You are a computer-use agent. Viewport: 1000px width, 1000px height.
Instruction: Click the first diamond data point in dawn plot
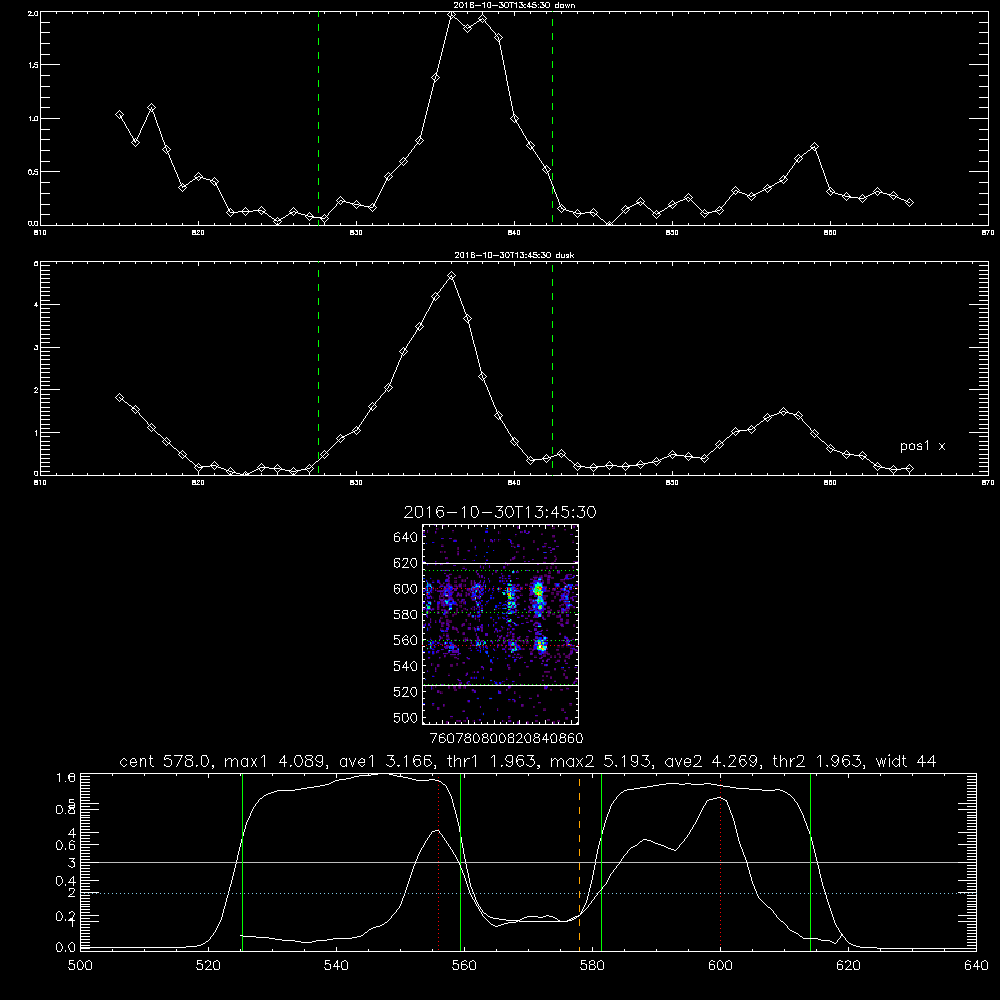click(x=119, y=115)
